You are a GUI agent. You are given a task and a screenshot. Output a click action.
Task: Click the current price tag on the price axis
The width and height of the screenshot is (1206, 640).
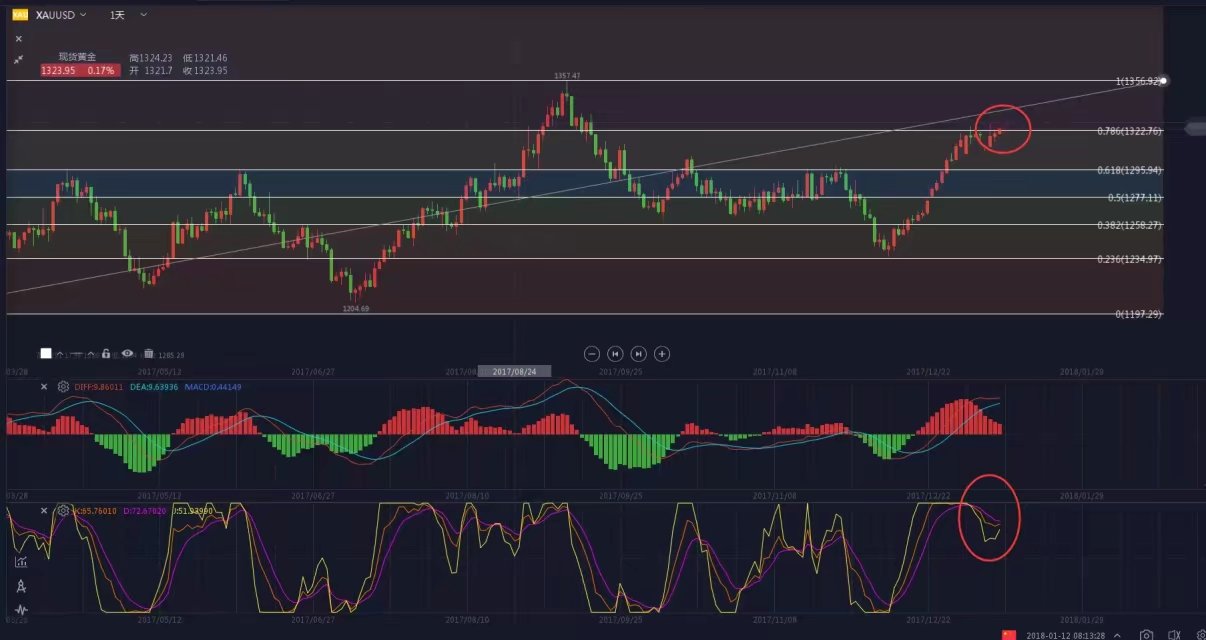(x=1195, y=127)
